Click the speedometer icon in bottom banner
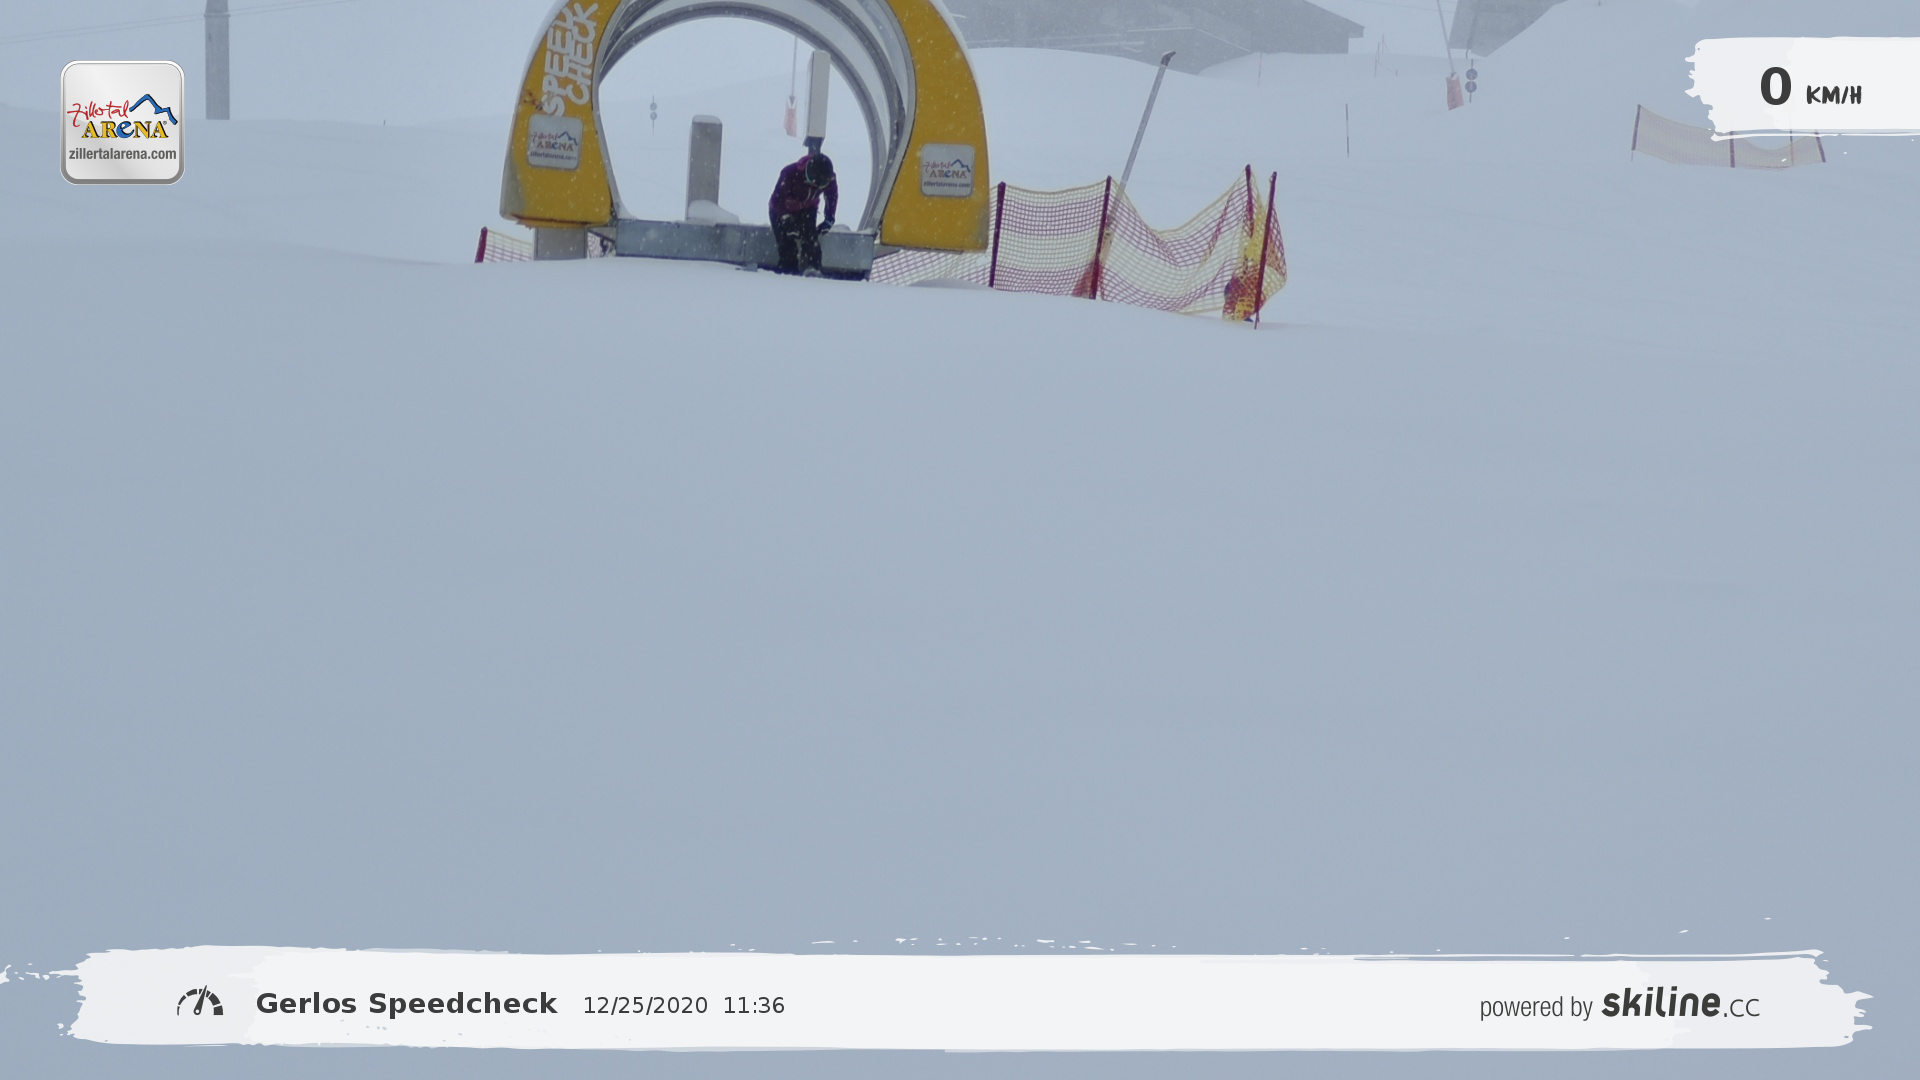 point(200,1002)
